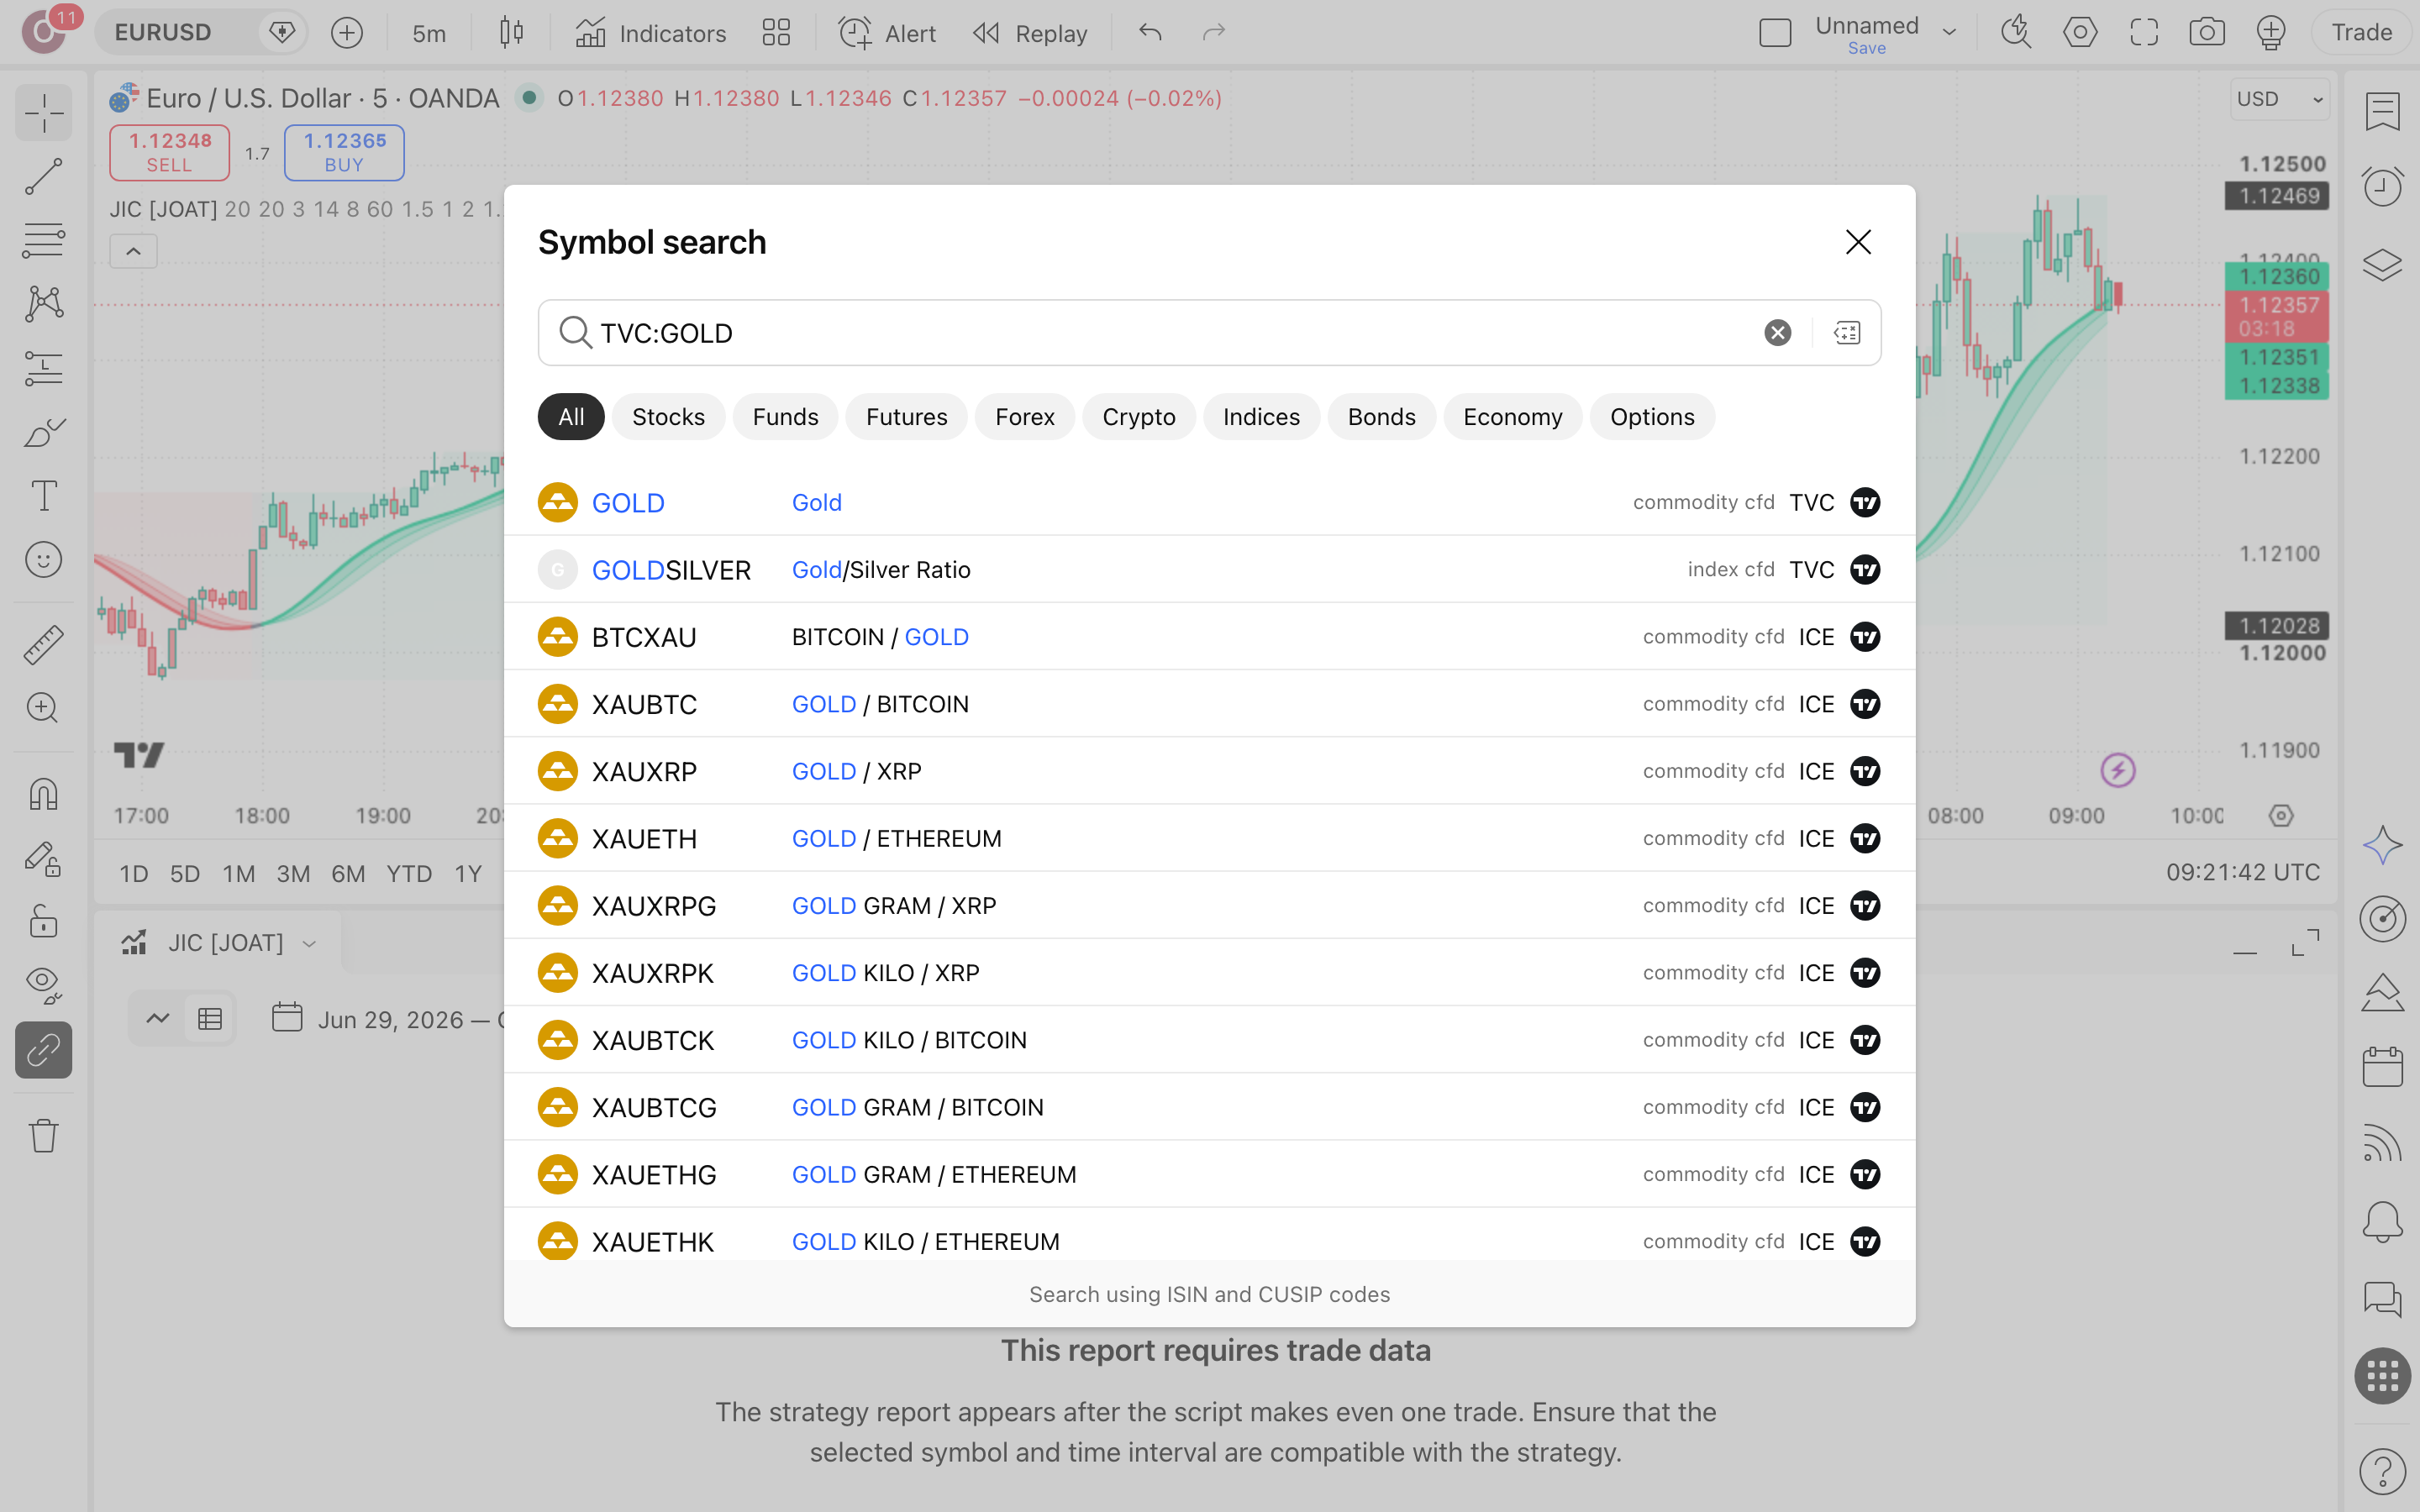Filter results by Stocks tab
The image size is (2420, 1512).
668,417
